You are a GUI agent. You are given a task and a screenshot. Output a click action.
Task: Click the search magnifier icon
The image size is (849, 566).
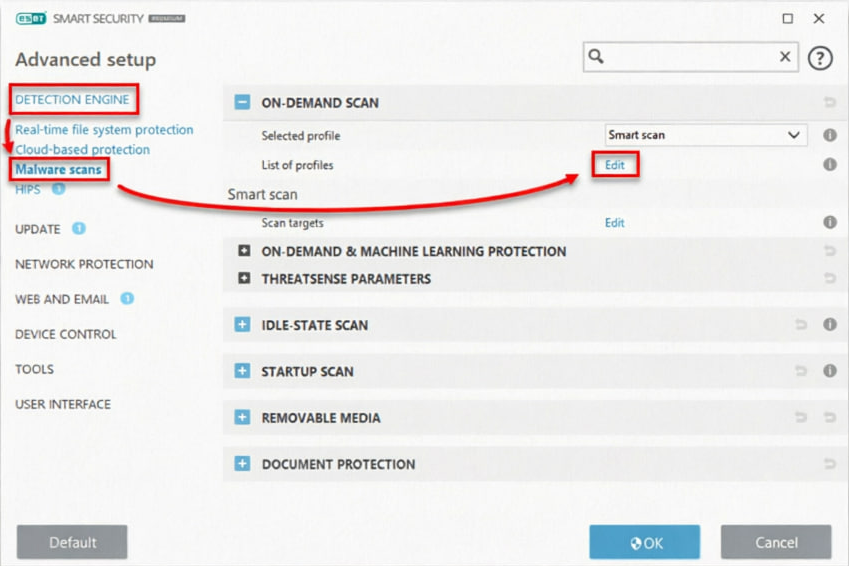coord(596,56)
